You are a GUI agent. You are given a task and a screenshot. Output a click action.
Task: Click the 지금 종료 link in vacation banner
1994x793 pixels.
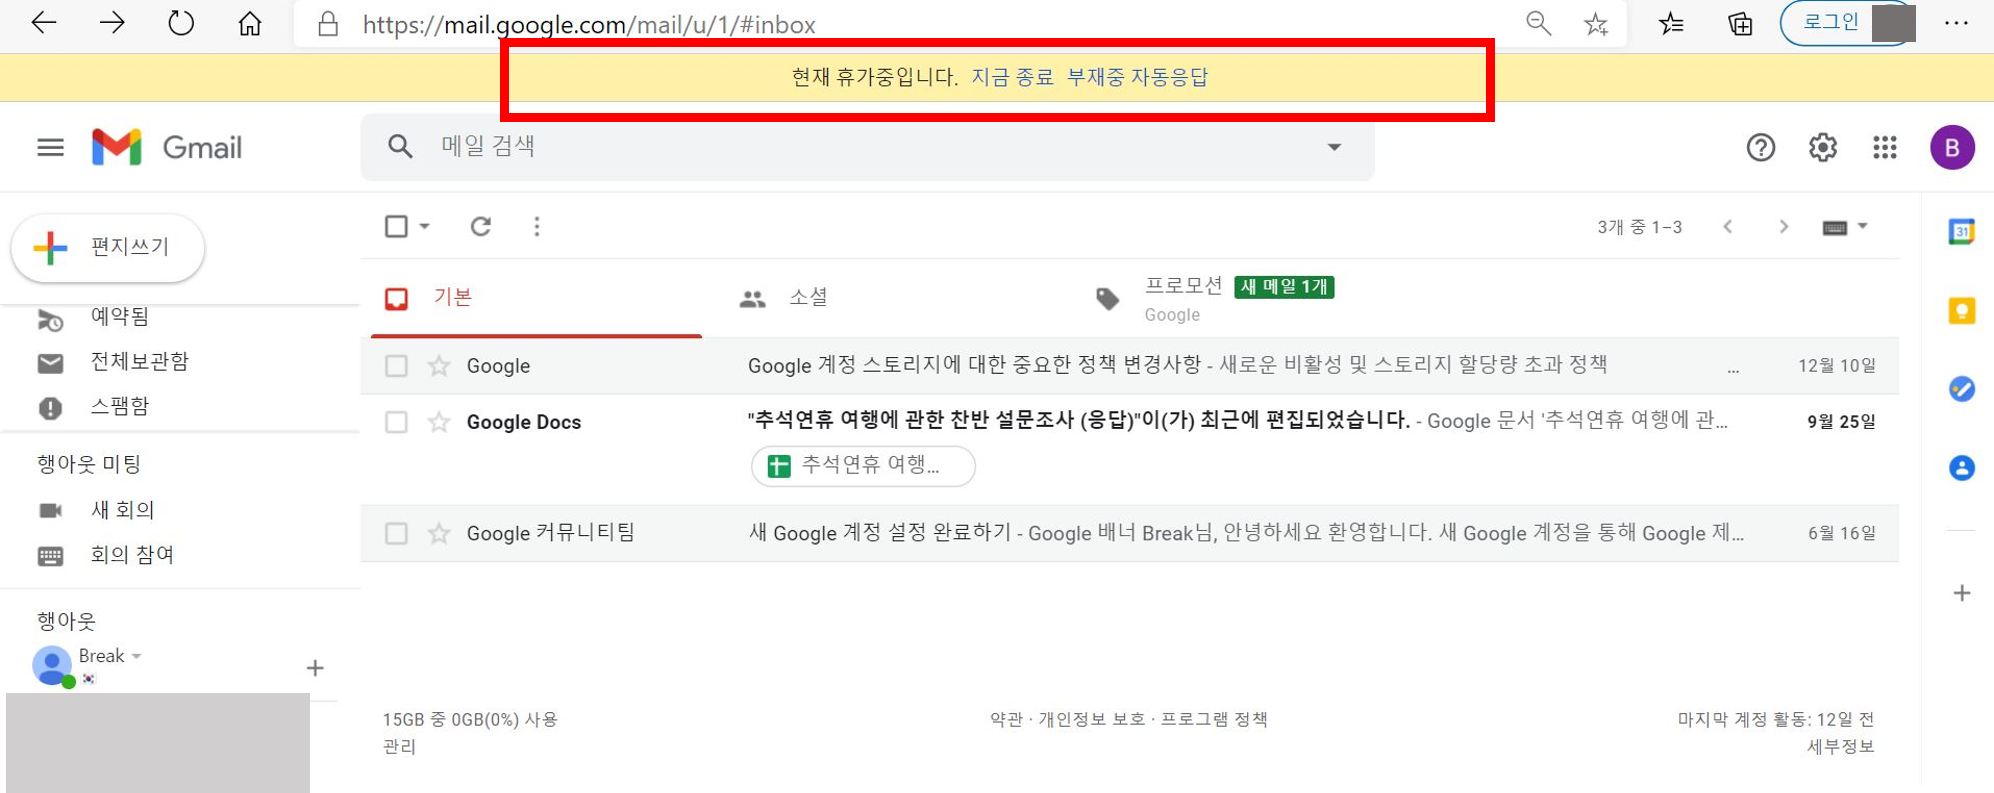coord(1012,77)
